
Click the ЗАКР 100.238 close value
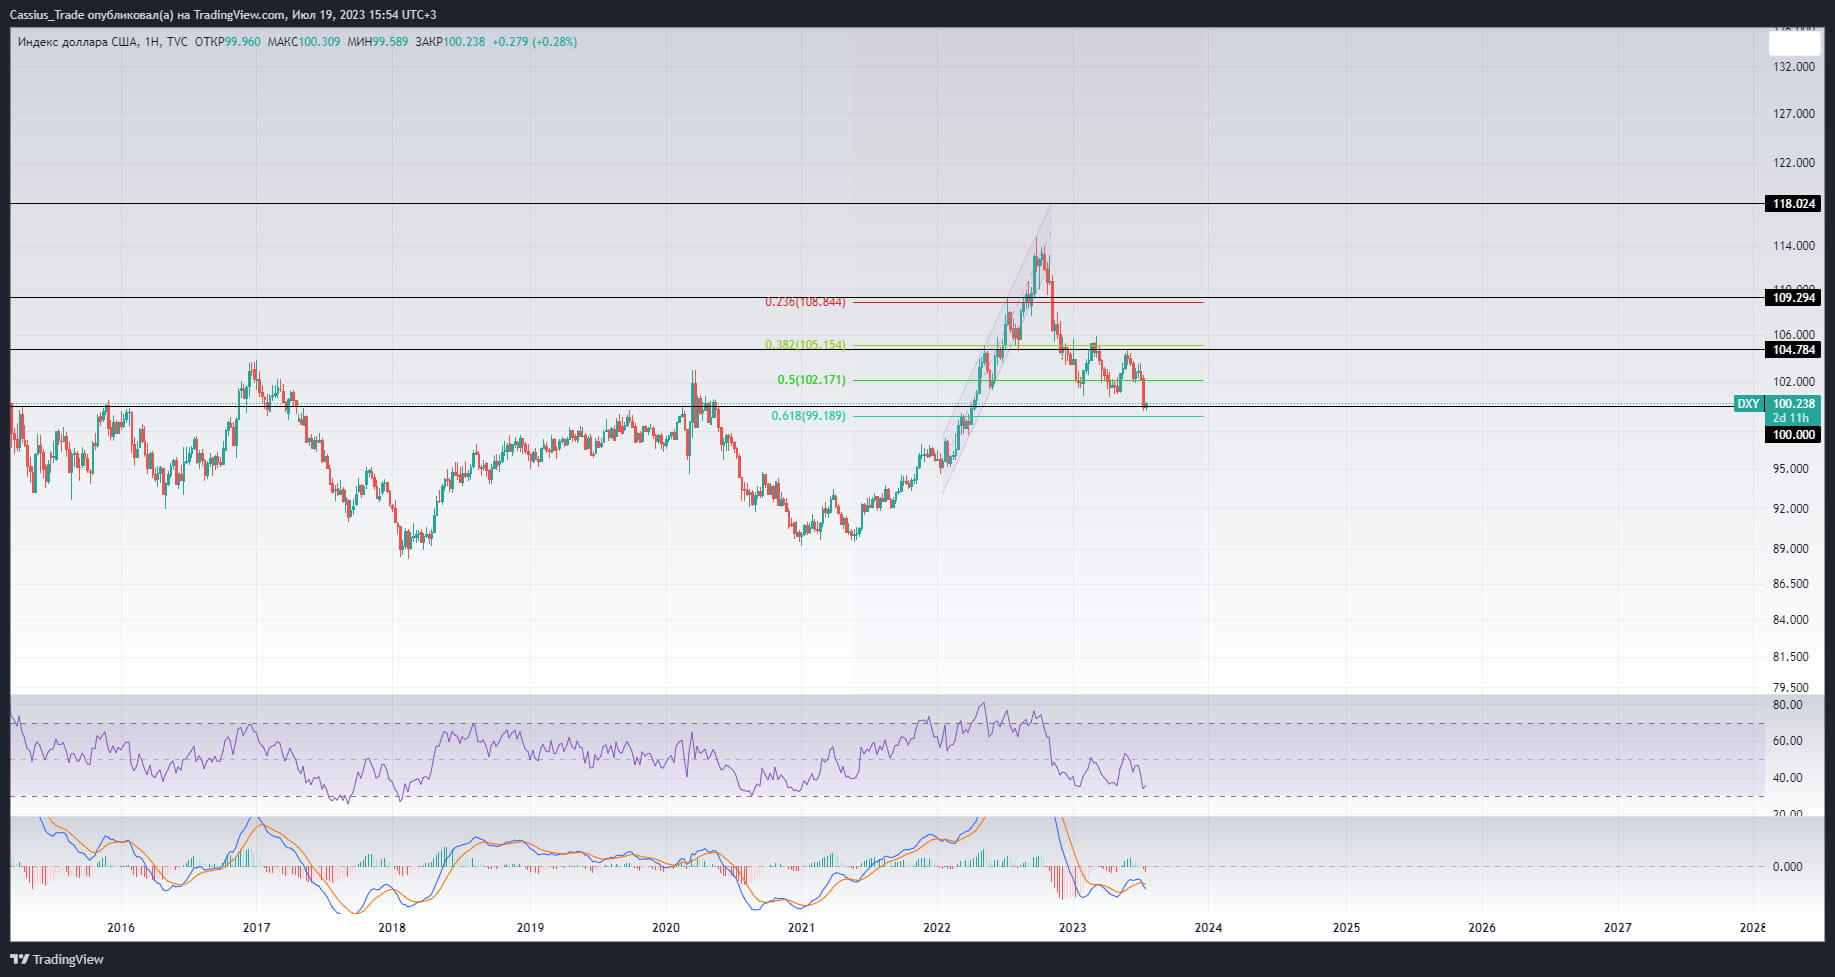tap(450, 42)
